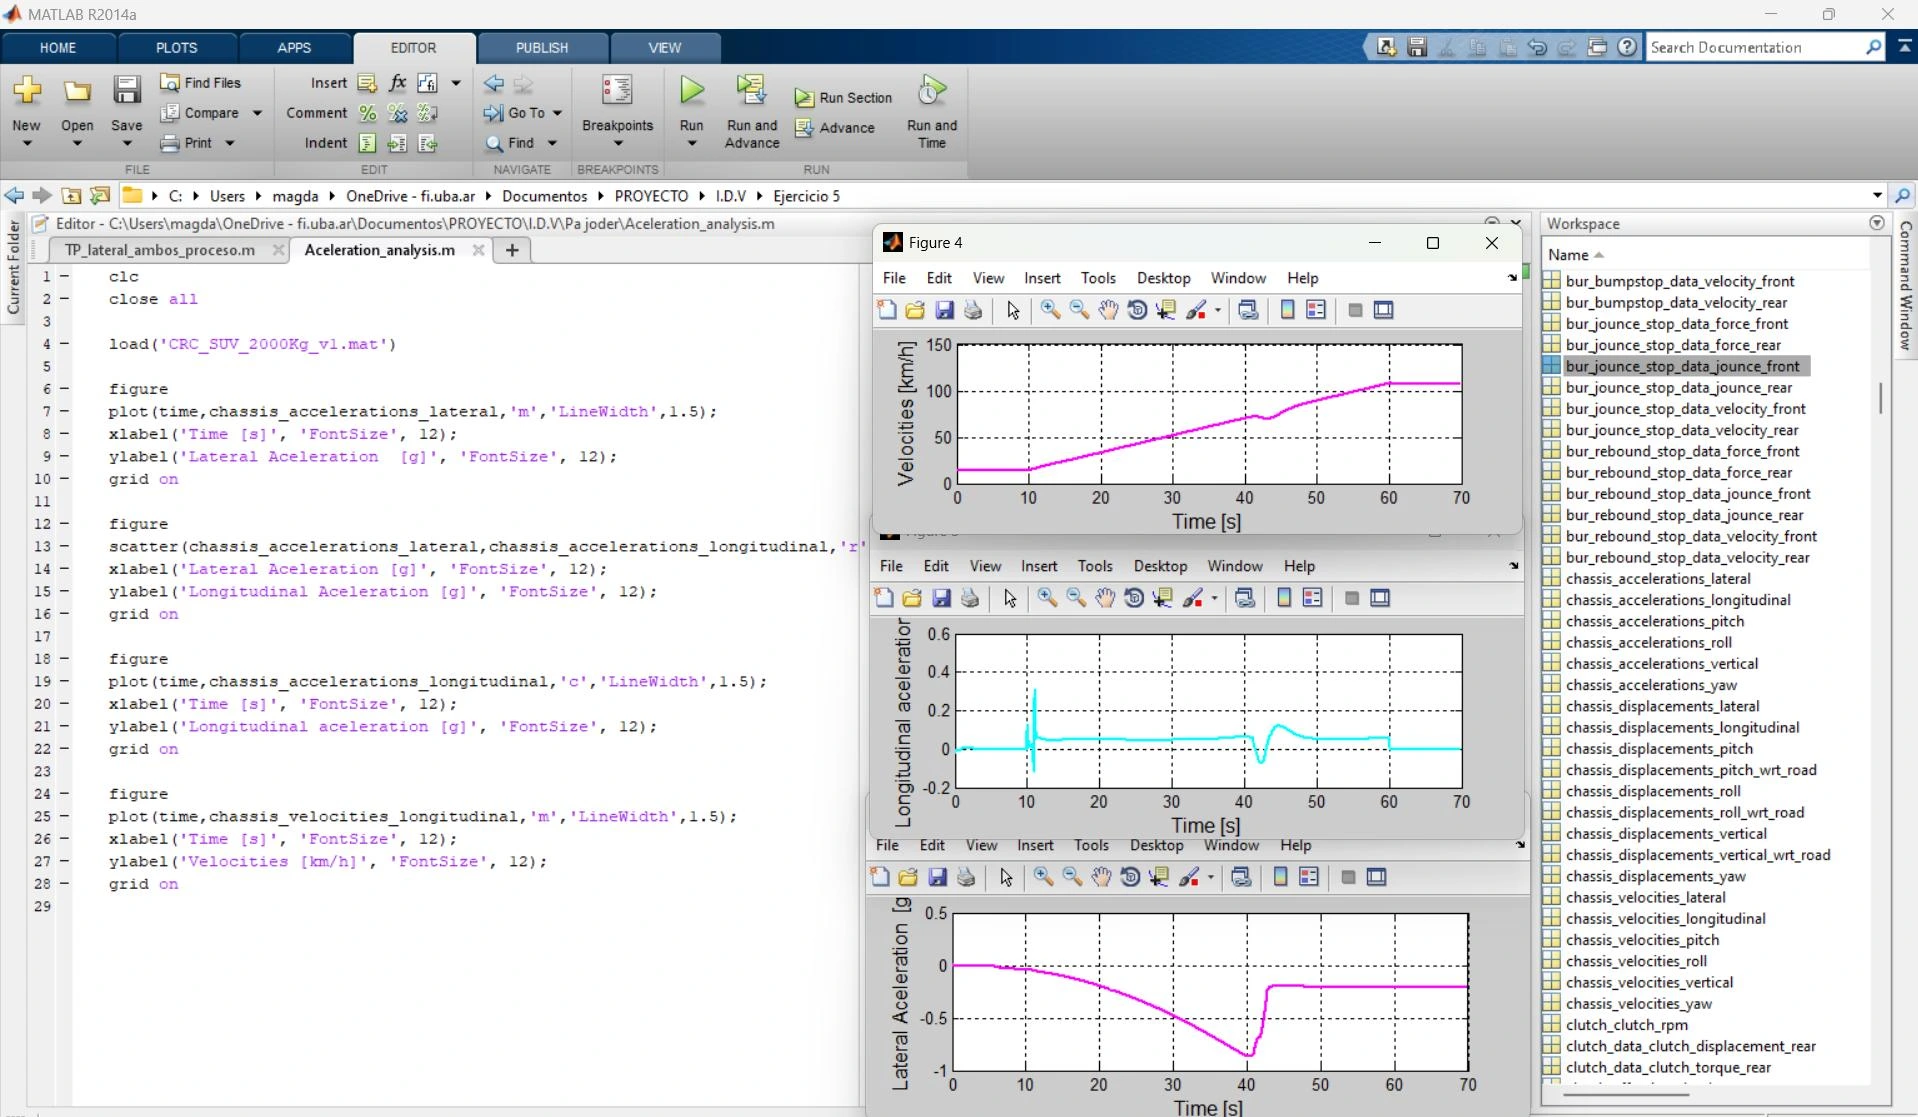Image resolution: width=1918 pixels, height=1117 pixels.
Task: Click the Find Files button
Action: tap(201, 83)
